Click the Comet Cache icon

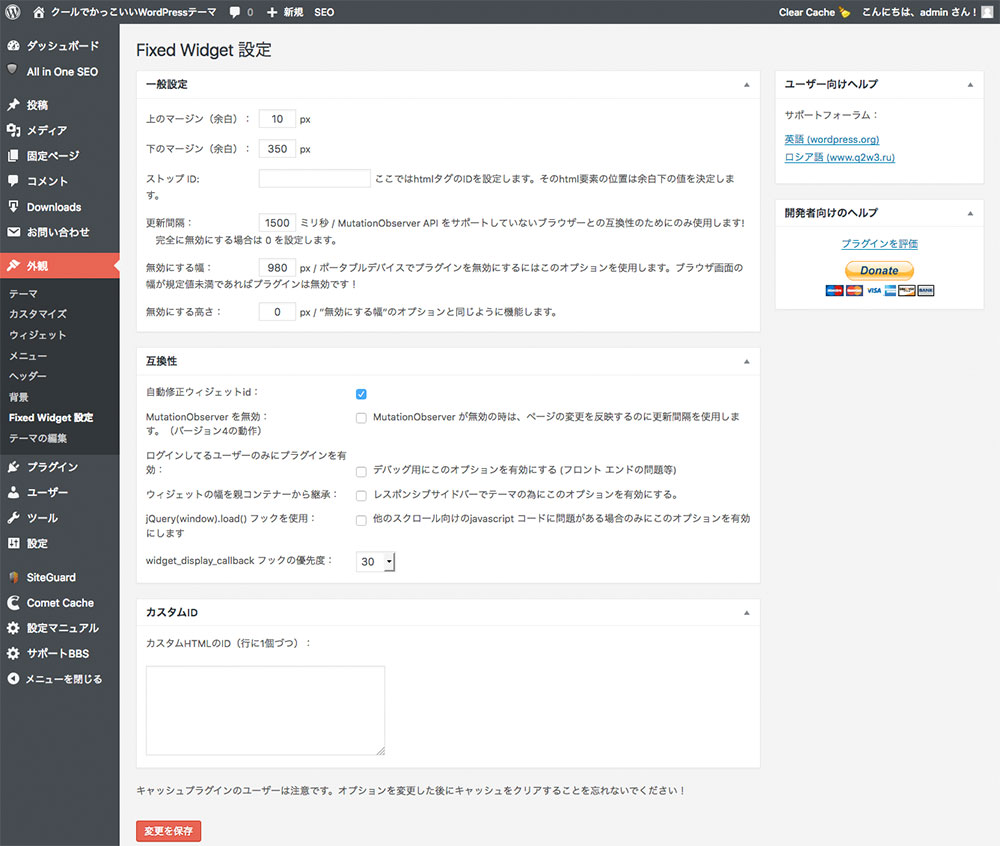(x=13, y=602)
